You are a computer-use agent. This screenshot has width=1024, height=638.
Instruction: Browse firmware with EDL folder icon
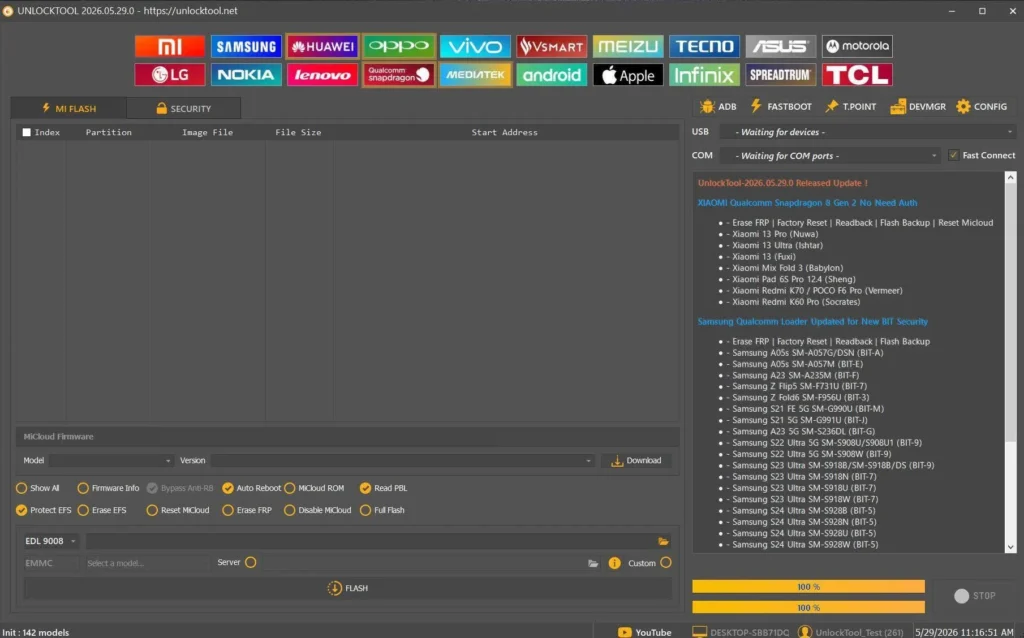point(663,541)
